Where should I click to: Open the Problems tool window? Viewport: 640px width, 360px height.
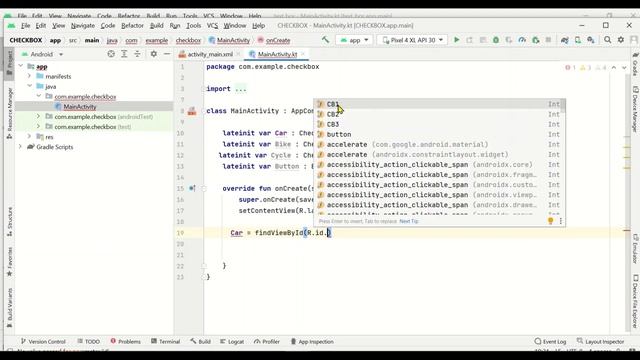click(x=125, y=341)
